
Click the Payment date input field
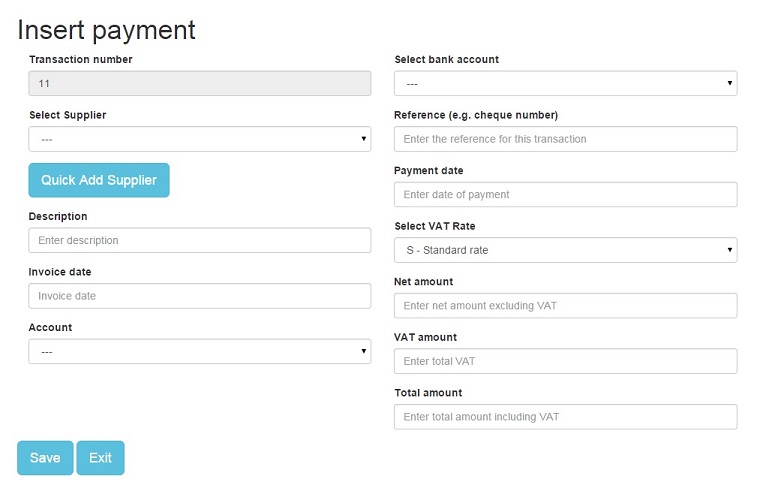pos(565,194)
